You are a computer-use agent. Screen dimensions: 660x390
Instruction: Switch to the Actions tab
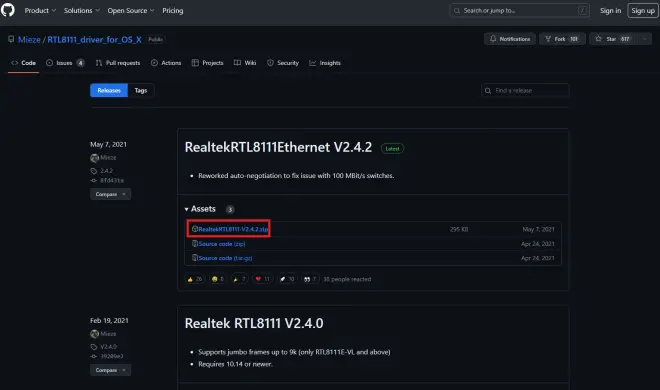coord(166,63)
